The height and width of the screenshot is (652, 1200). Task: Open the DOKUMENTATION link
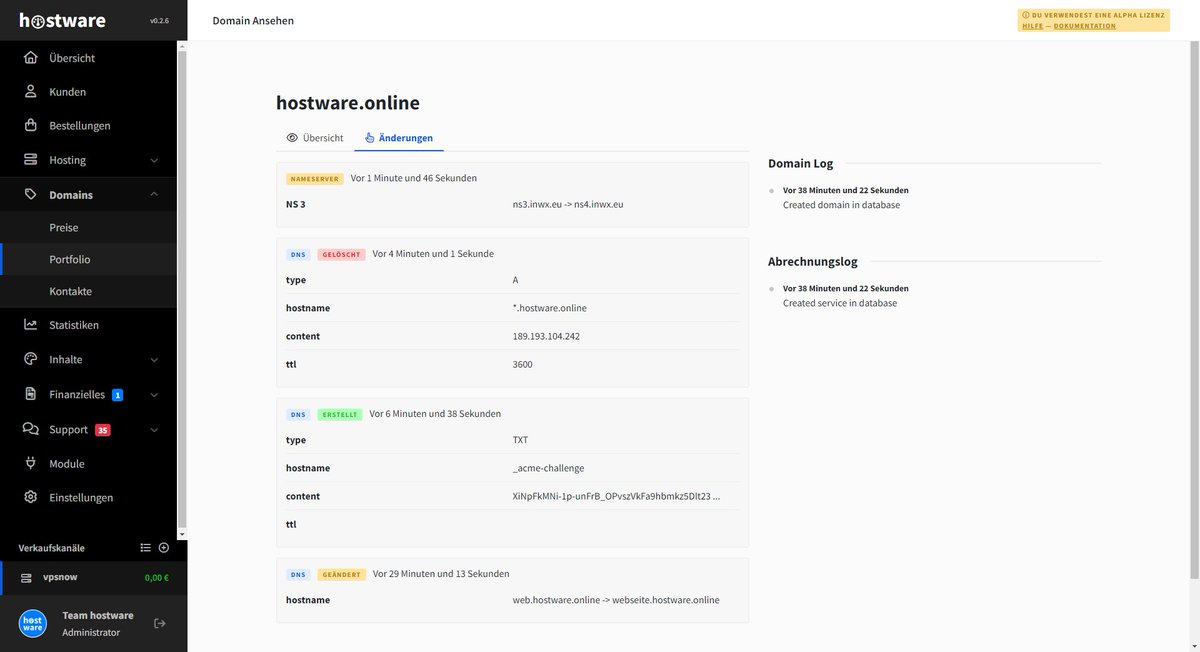tap(1084, 26)
